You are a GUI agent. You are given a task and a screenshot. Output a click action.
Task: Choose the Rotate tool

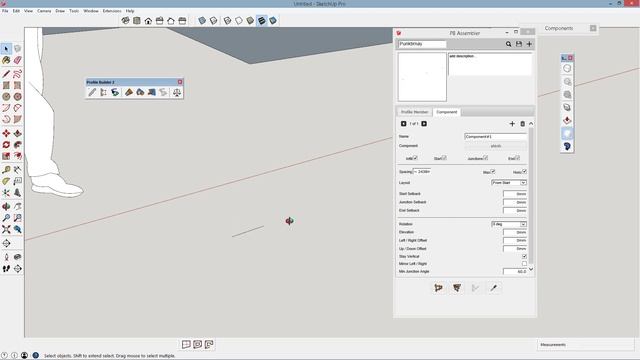click(x=6, y=145)
